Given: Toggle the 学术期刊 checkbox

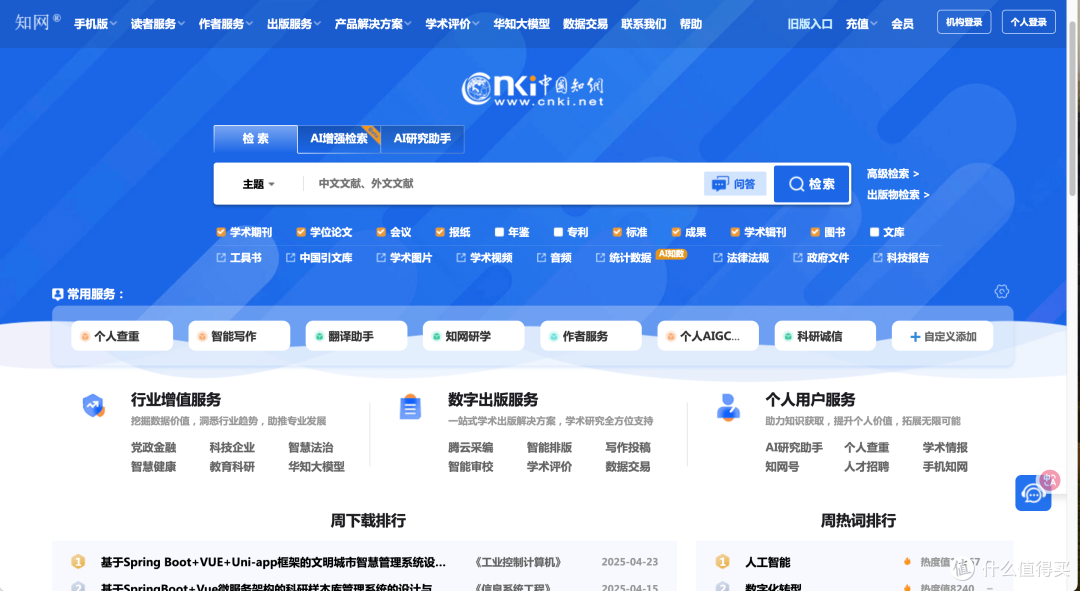Looking at the screenshot, I should (x=221, y=232).
